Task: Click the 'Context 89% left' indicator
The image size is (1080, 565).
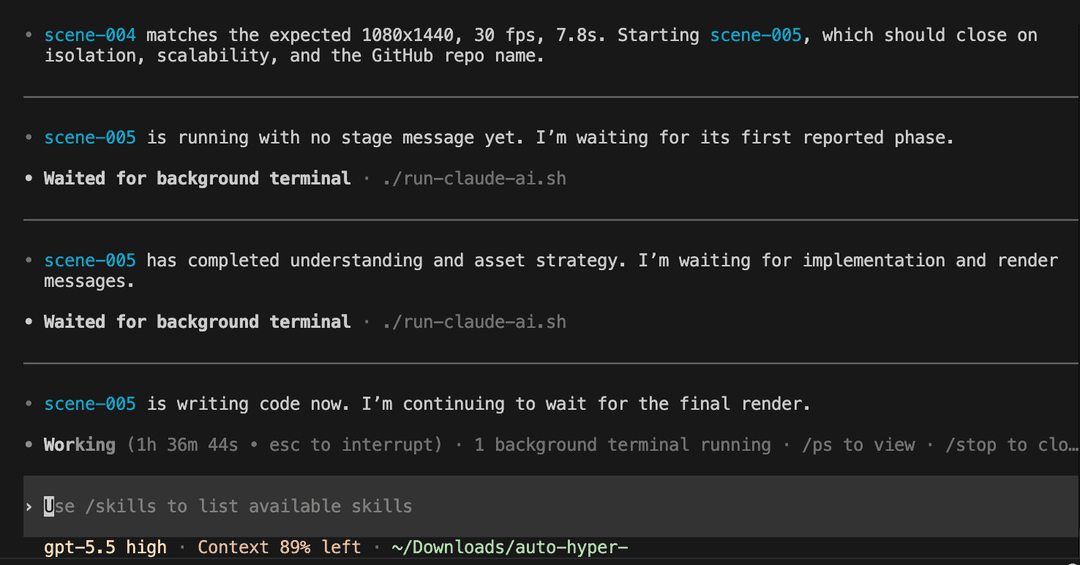Action: [280, 547]
